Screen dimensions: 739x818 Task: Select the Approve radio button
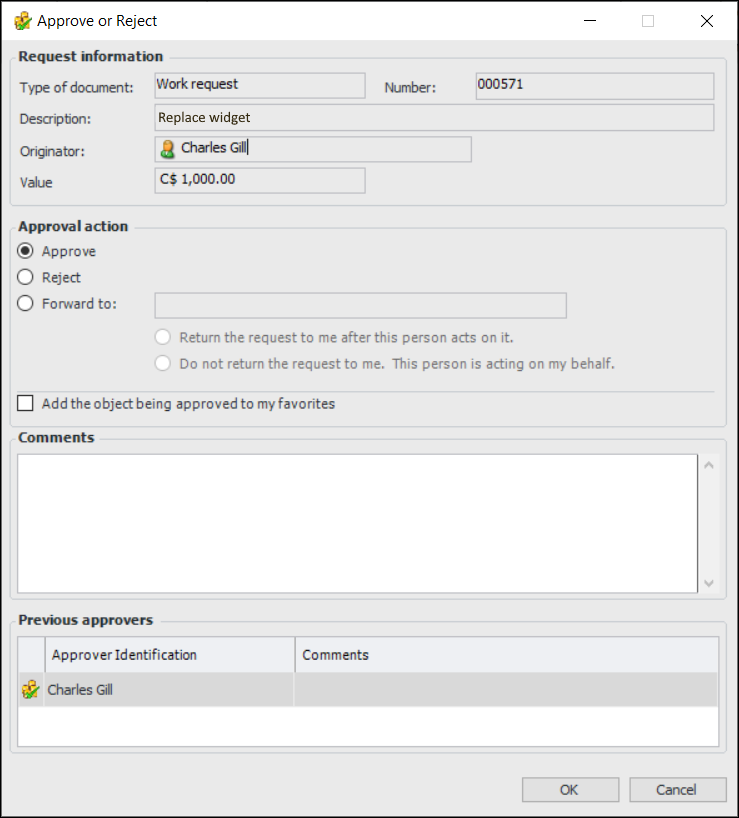click(x=26, y=251)
